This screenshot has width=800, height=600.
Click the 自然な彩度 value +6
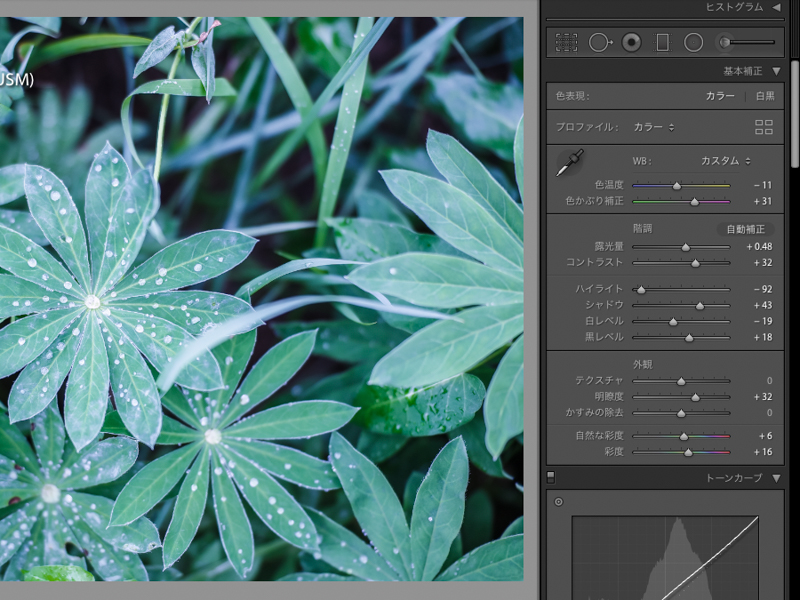click(765, 436)
